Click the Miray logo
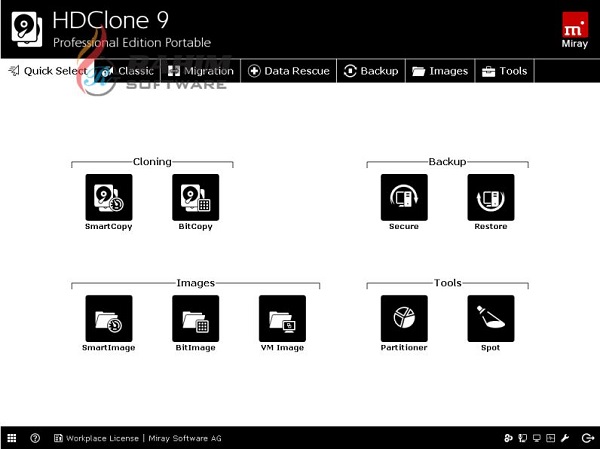 575,30
